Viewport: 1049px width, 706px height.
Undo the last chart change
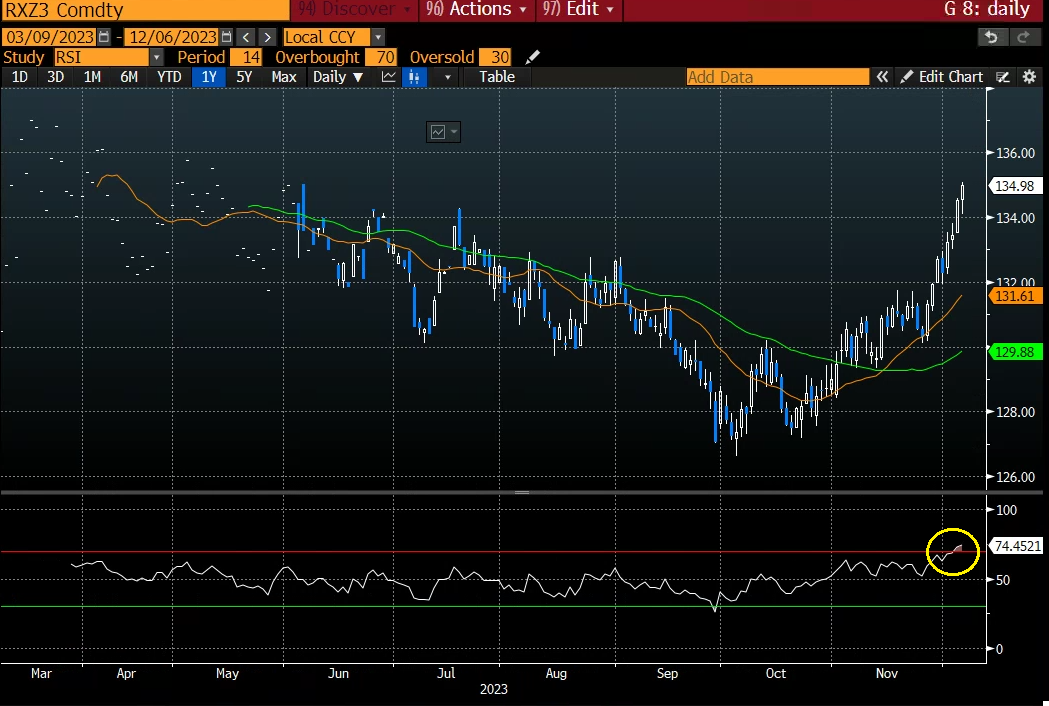pos(991,37)
